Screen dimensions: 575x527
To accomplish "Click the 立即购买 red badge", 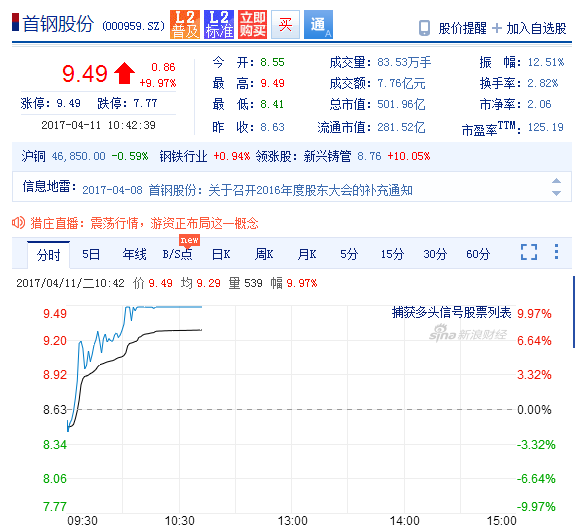I will pyautogui.click(x=252, y=25).
